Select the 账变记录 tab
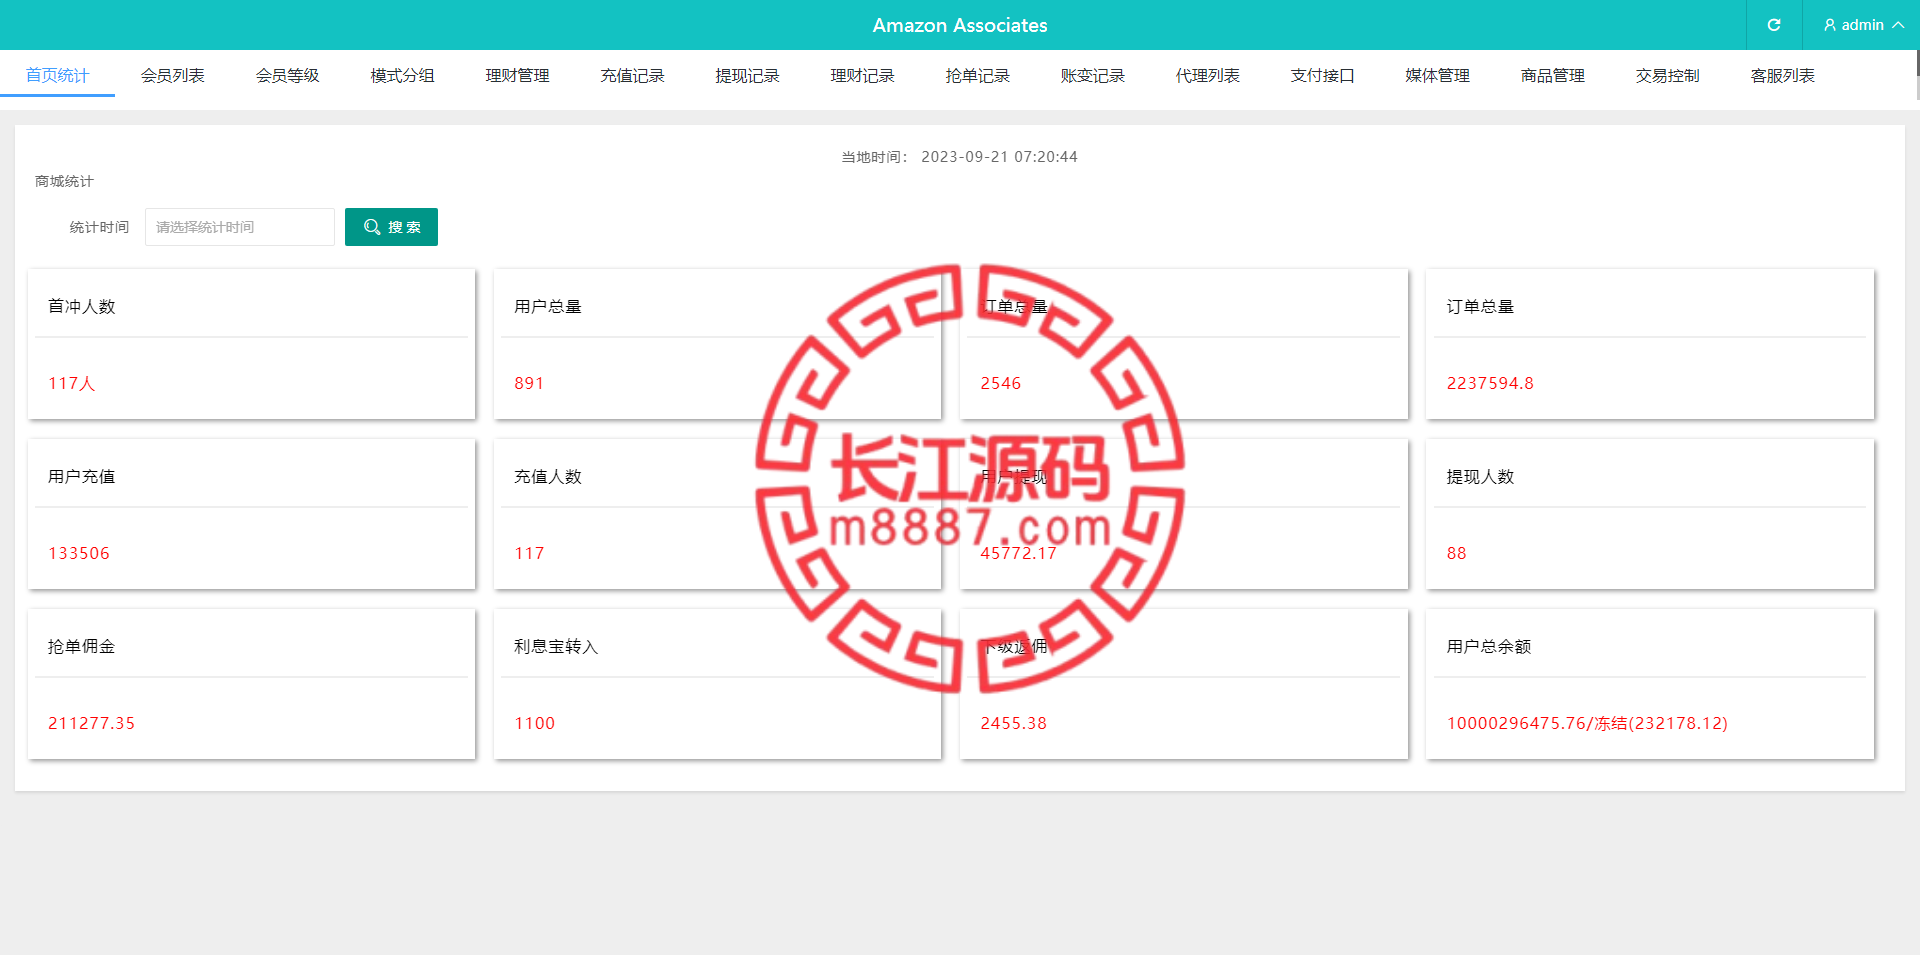Viewport: 1920px width, 955px height. click(1092, 76)
